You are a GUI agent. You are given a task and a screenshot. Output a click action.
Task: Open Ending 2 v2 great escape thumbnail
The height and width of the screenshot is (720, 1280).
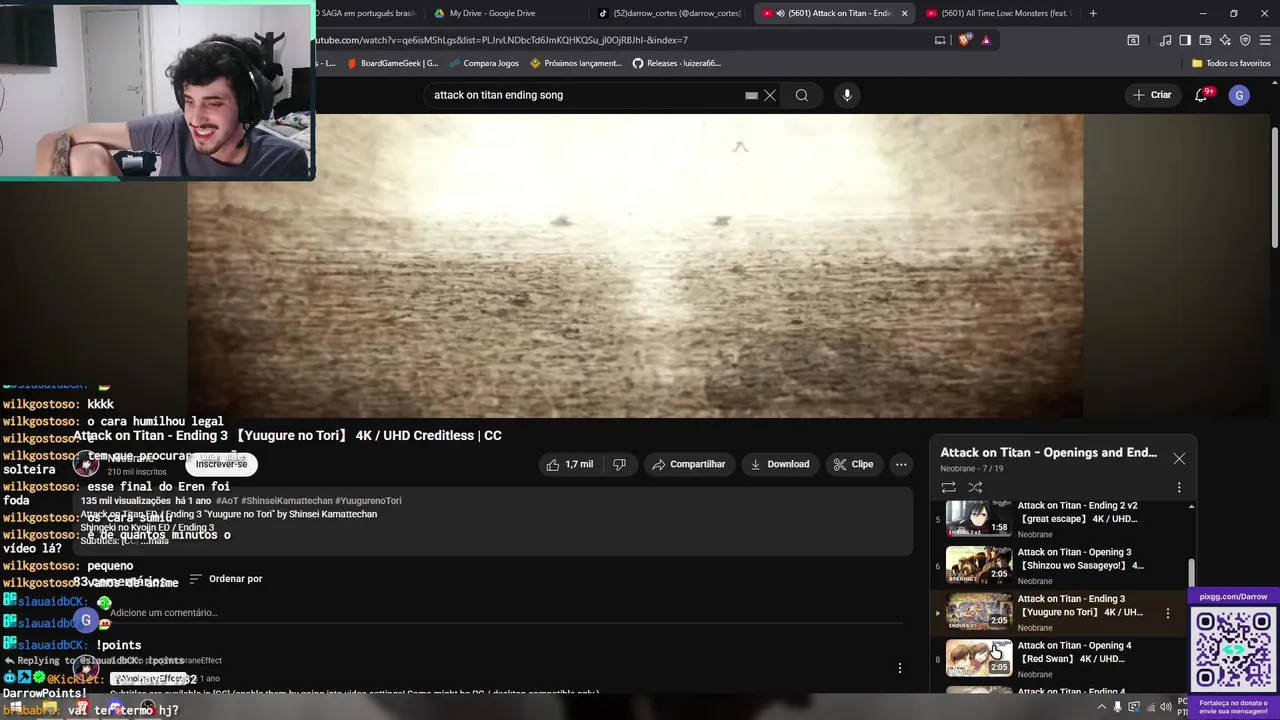[x=979, y=519]
